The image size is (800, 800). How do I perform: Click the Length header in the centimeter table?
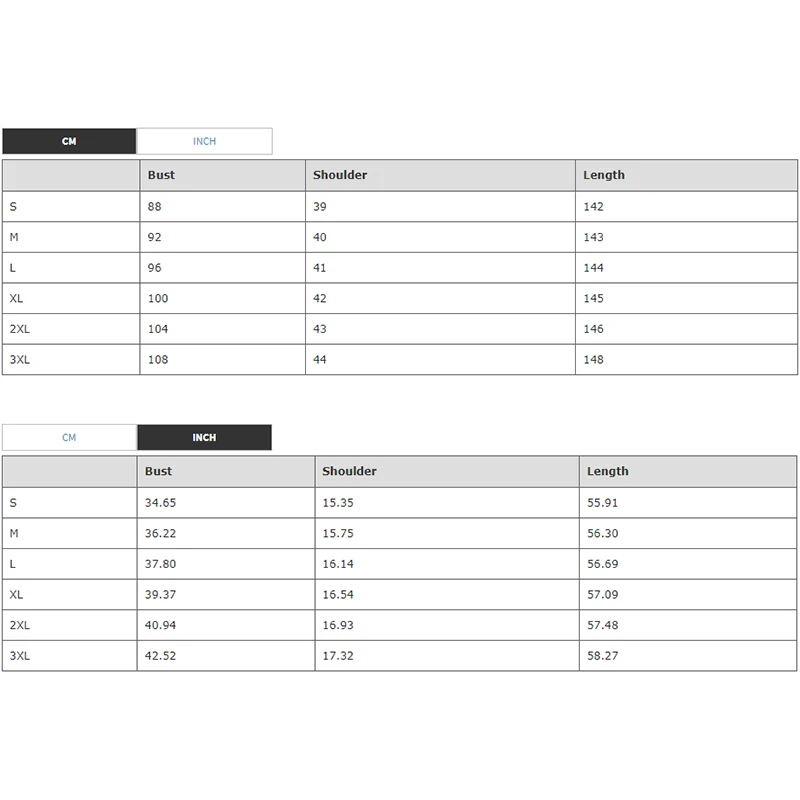[604, 175]
